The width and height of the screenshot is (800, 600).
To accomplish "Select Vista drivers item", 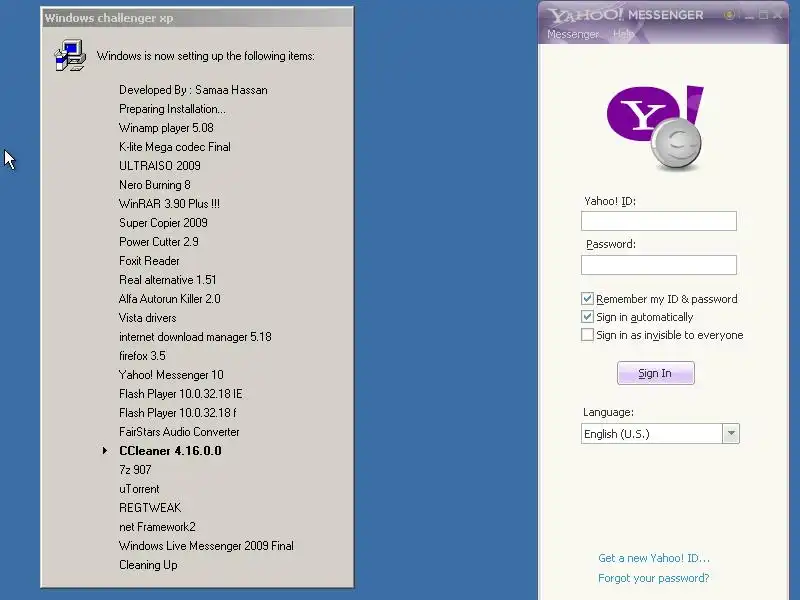I will pyautogui.click(x=147, y=317).
